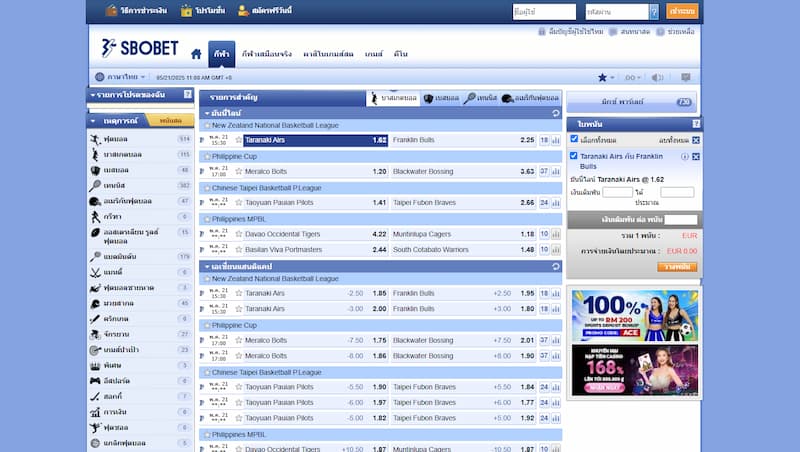
Task: Click the forgot-password question mark button
Action: (654, 11)
